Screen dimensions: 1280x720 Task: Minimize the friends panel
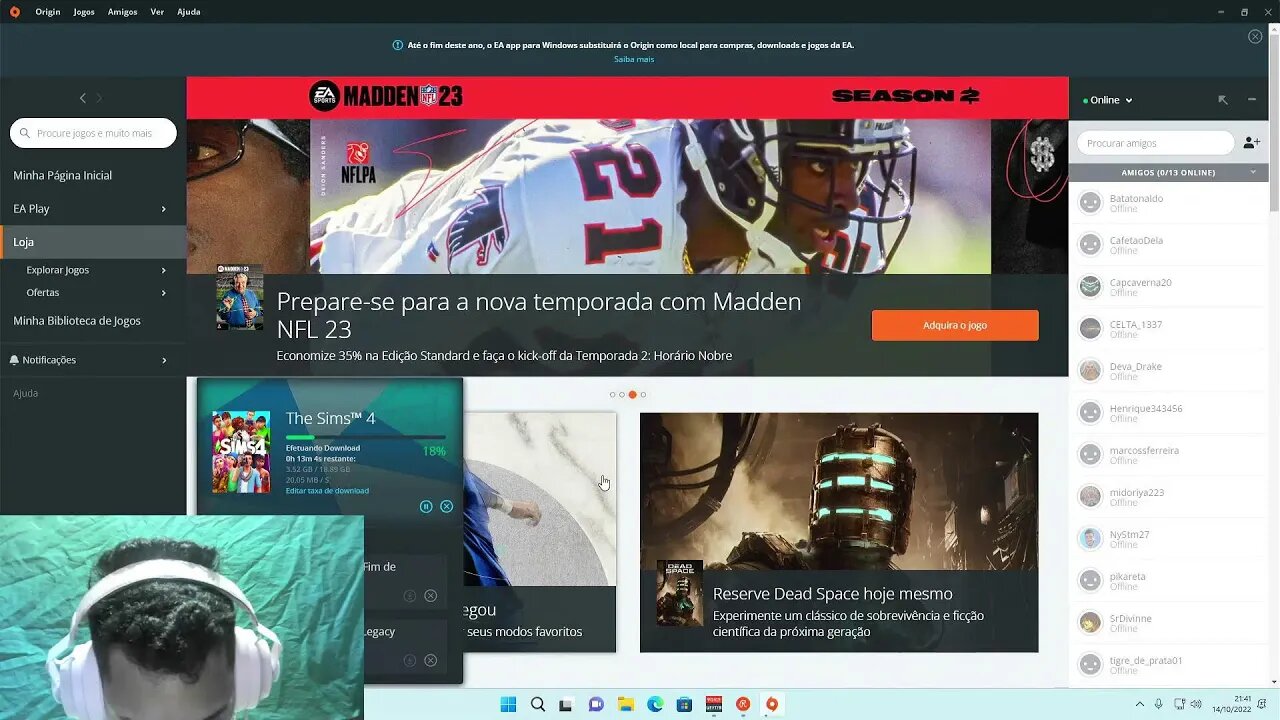tap(1252, 100)
